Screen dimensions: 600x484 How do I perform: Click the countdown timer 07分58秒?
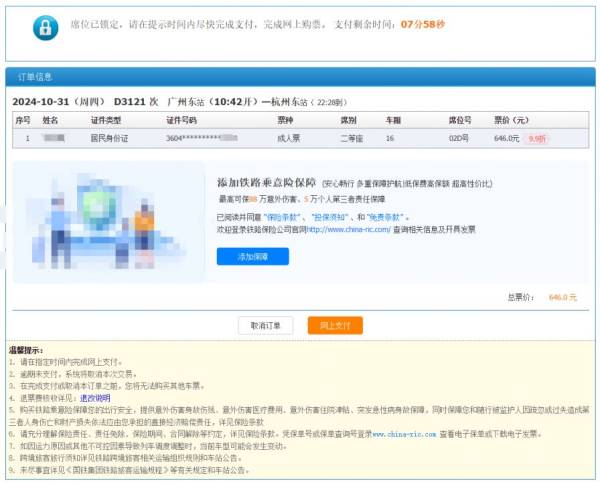[x=422, y=24]
